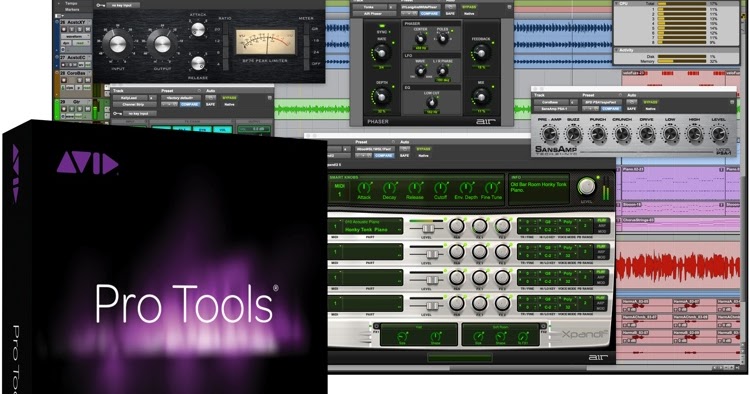Open Channel Strip plugin insert selector

[x=135, y=104]
